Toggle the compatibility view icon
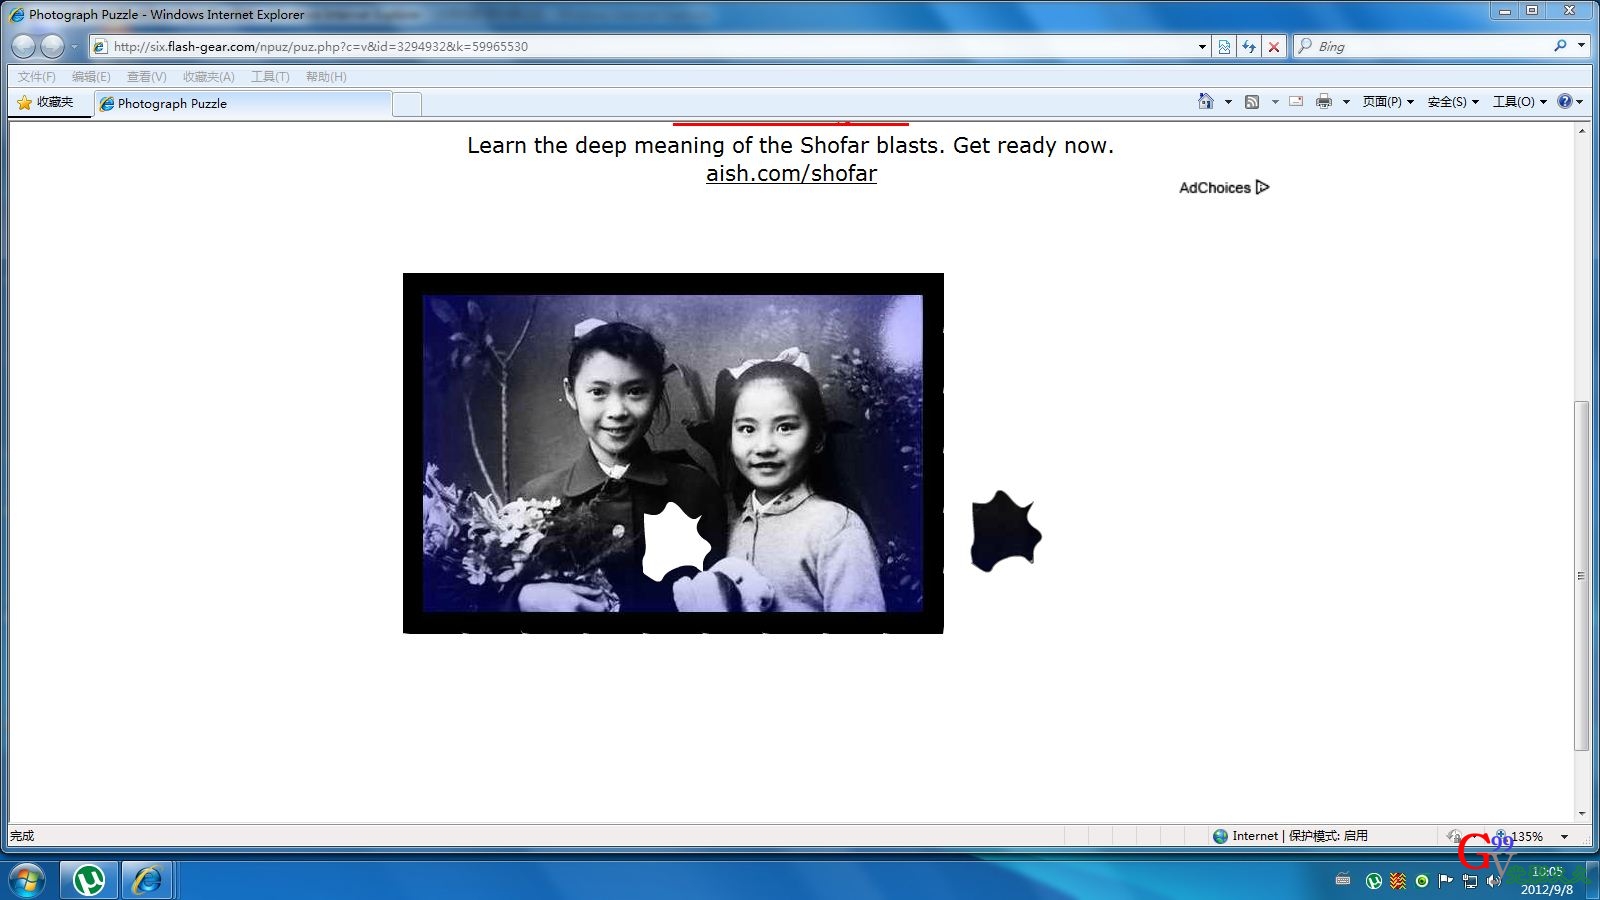 (x=1224, y=46)
